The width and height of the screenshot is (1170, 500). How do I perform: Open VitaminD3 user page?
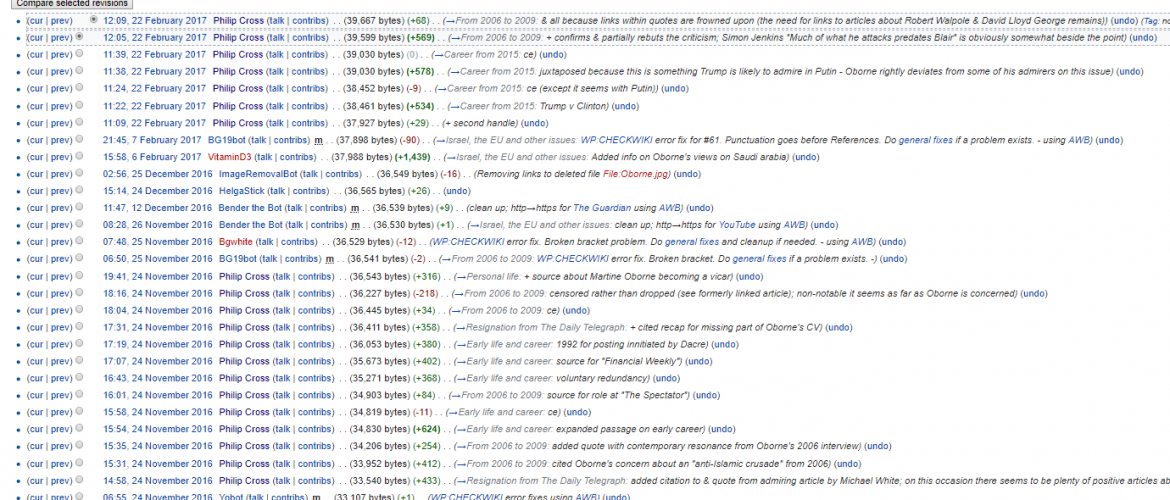(230, 157)
